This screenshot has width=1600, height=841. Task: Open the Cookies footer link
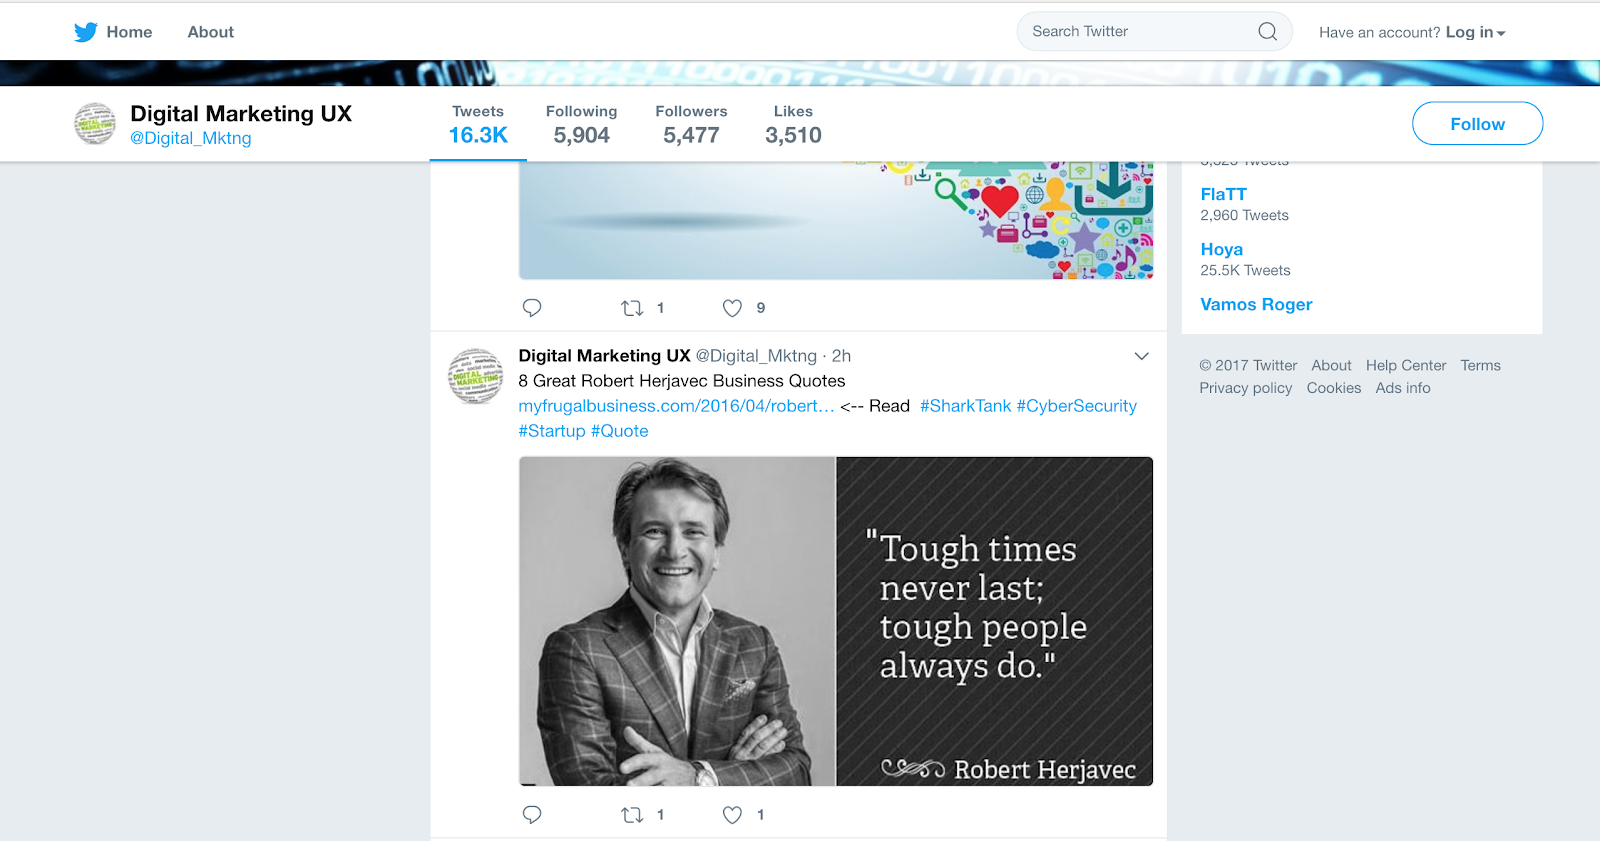point(1334,388)
